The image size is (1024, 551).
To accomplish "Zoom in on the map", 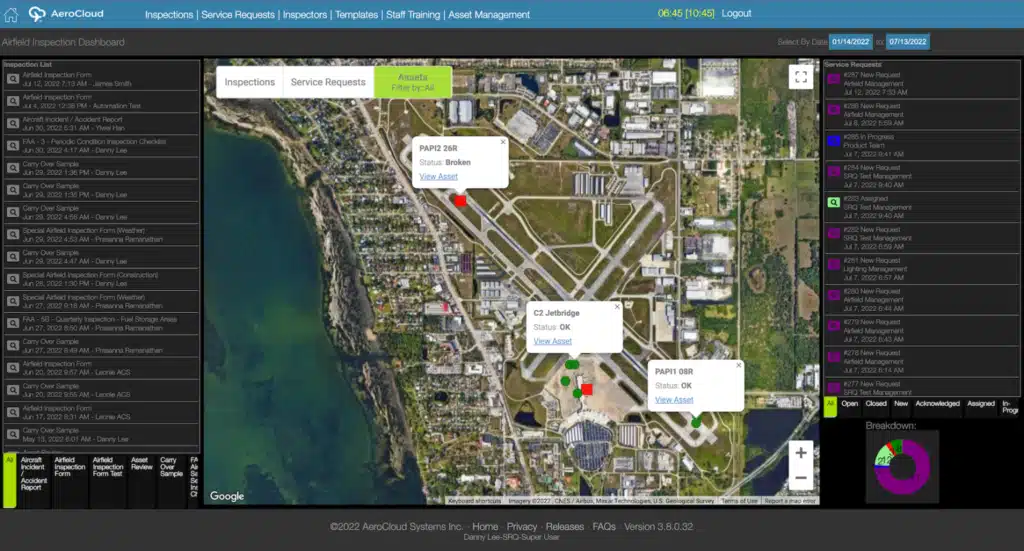I will (800, 453).
